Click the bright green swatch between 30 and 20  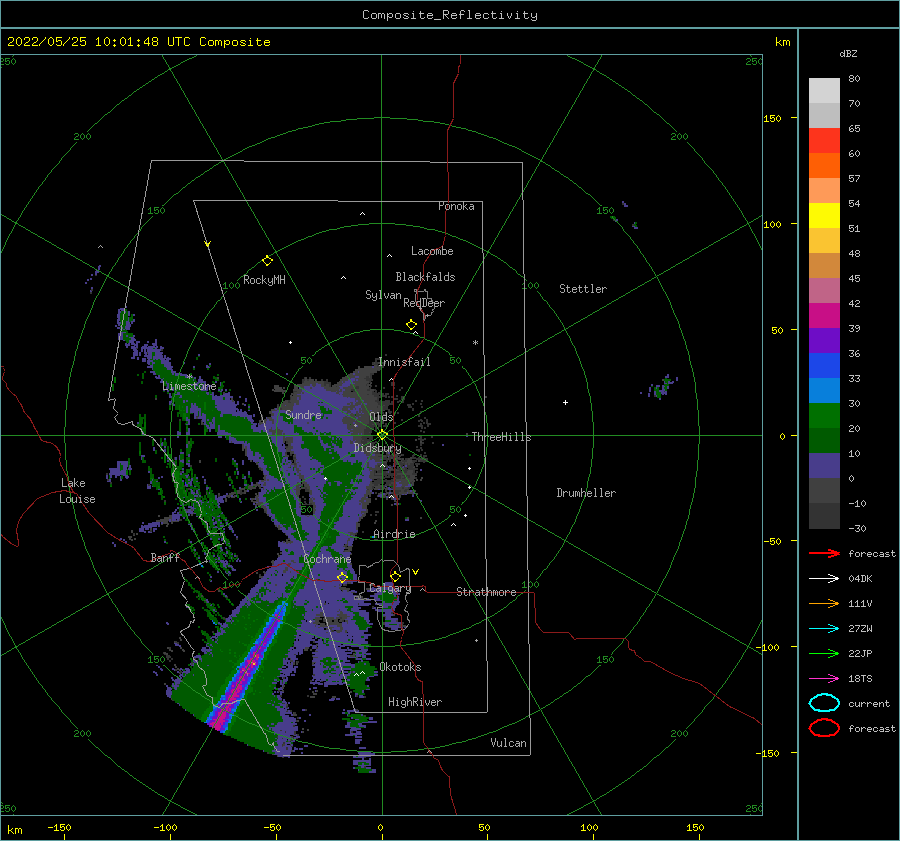click(824, 416)
